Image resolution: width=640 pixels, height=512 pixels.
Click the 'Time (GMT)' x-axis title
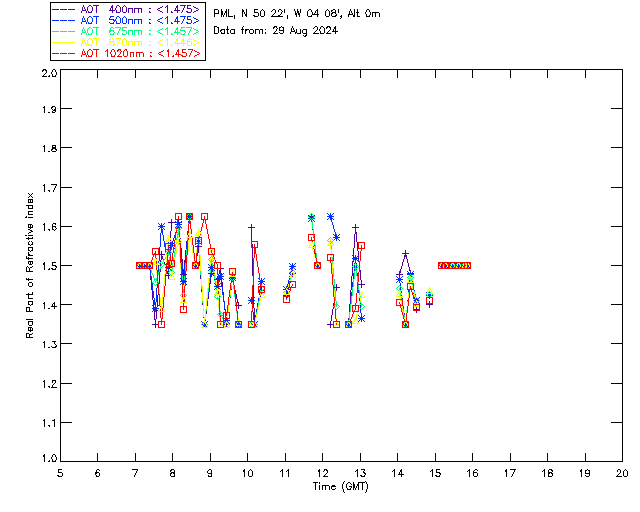point(341,487)
